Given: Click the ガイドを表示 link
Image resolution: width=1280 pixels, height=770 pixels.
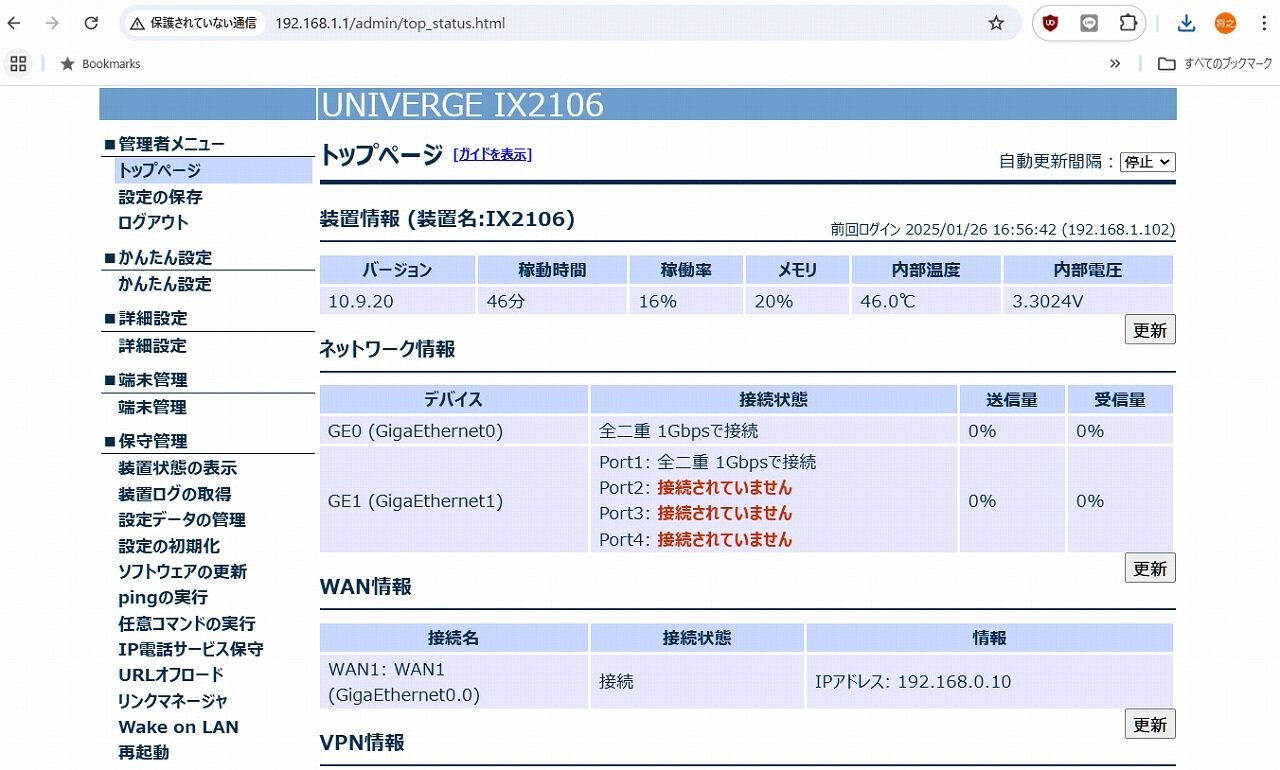Looking at the screenshot, I should [x=492, y=155].
